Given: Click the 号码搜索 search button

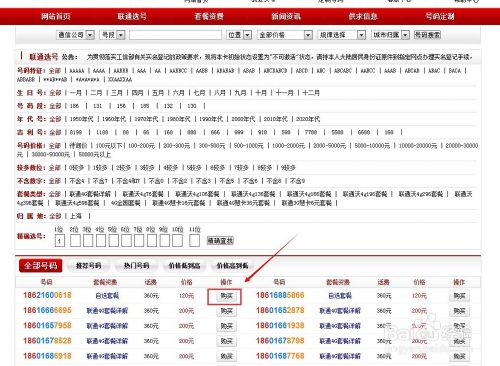Looking at the screenshot, I should [427, 34].
